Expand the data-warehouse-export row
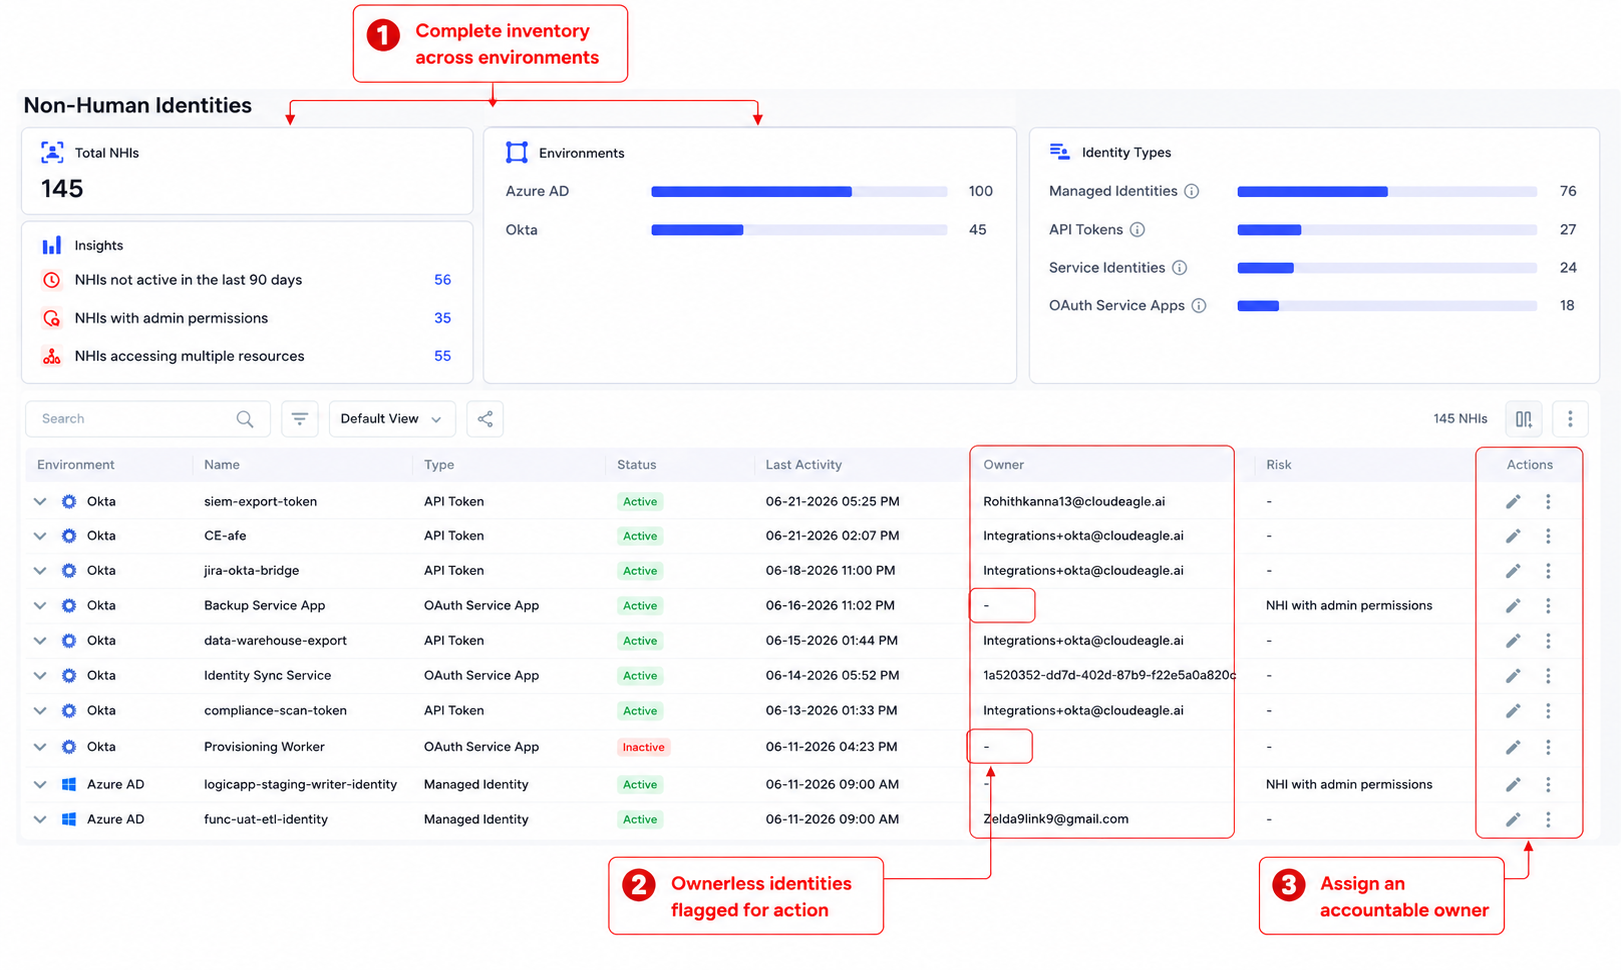The height and width of the screenshot is (970, 1621). 40,641
